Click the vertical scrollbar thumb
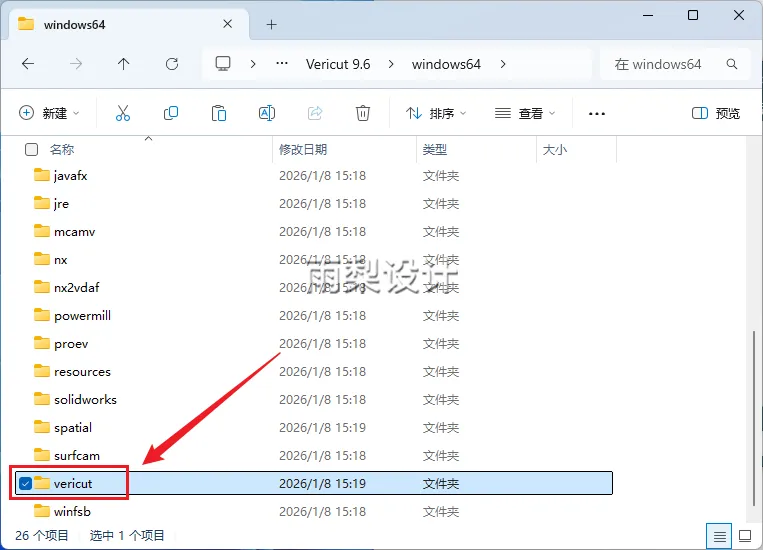This screenshot has width=763, height=550. (753, 419)
